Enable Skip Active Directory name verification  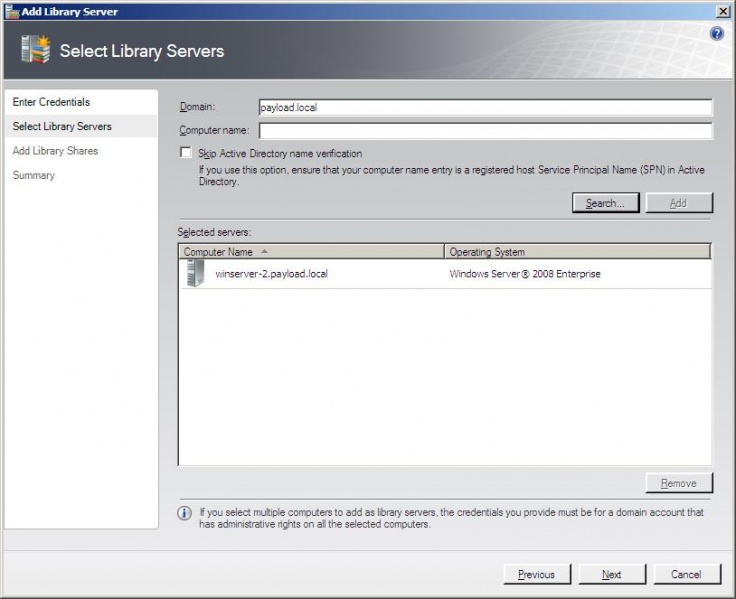185,153
